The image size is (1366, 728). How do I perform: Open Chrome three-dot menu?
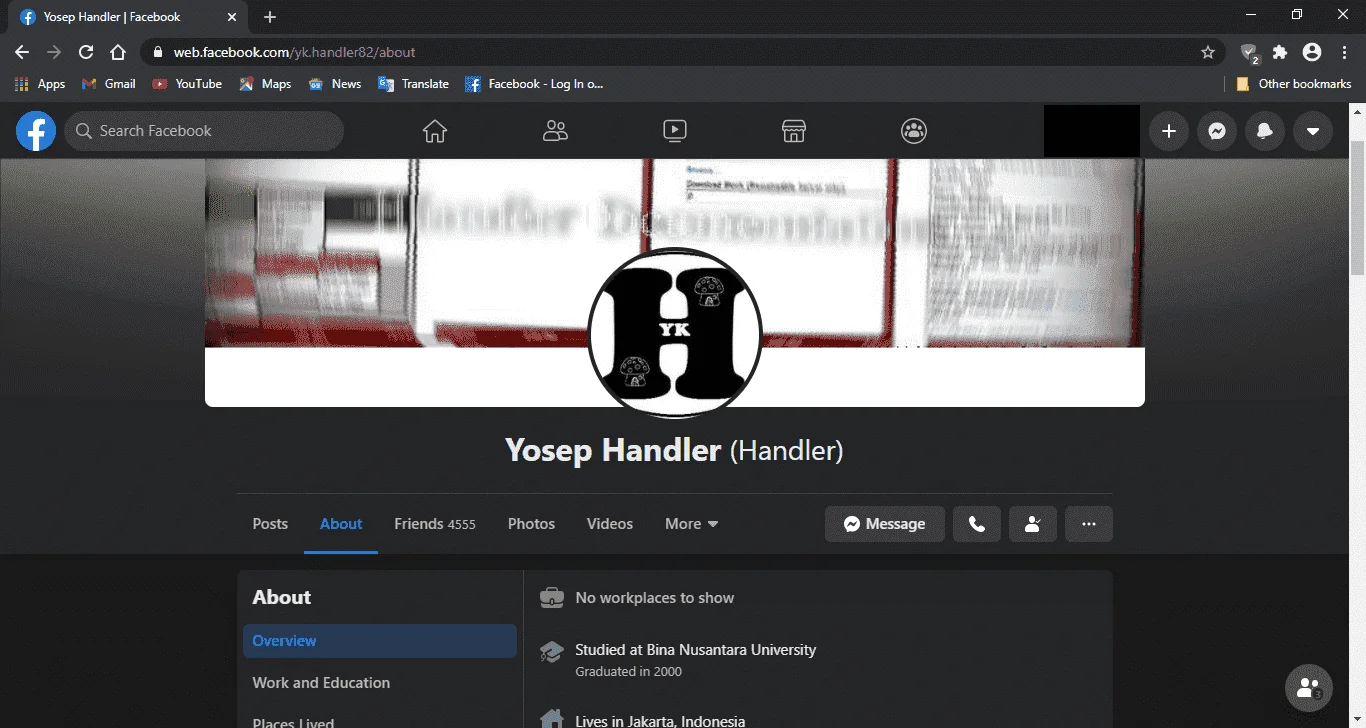pyautogui.click(x=1343, y=52)
